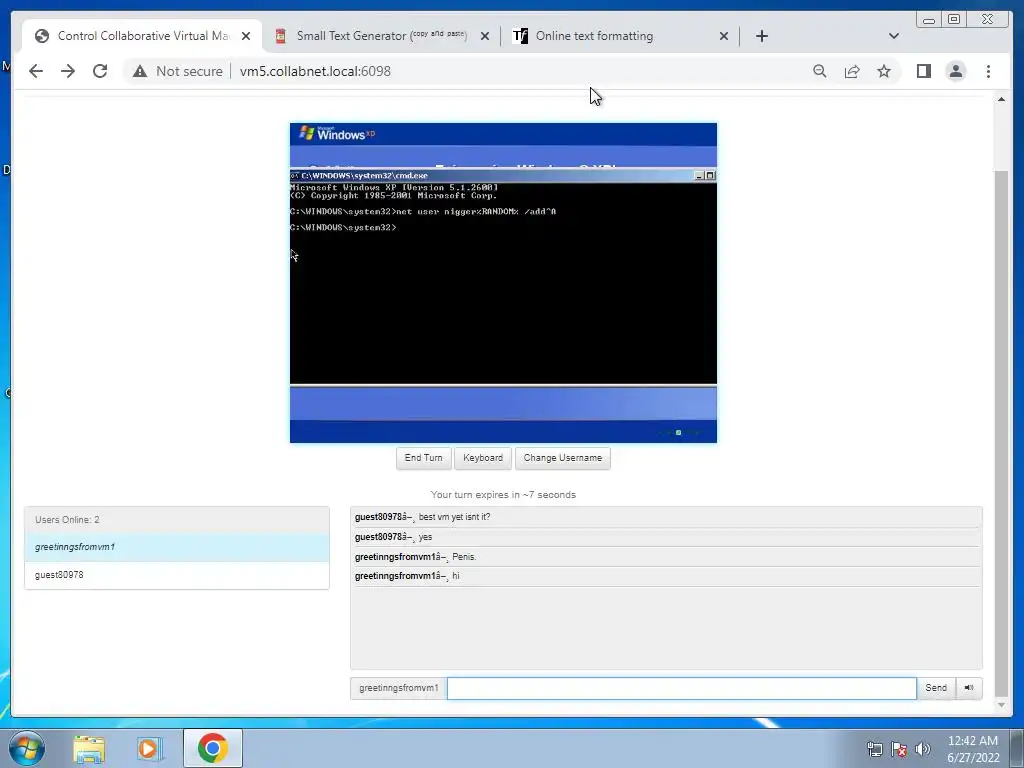Open Action Center flag tray icon

pos(899,749)
